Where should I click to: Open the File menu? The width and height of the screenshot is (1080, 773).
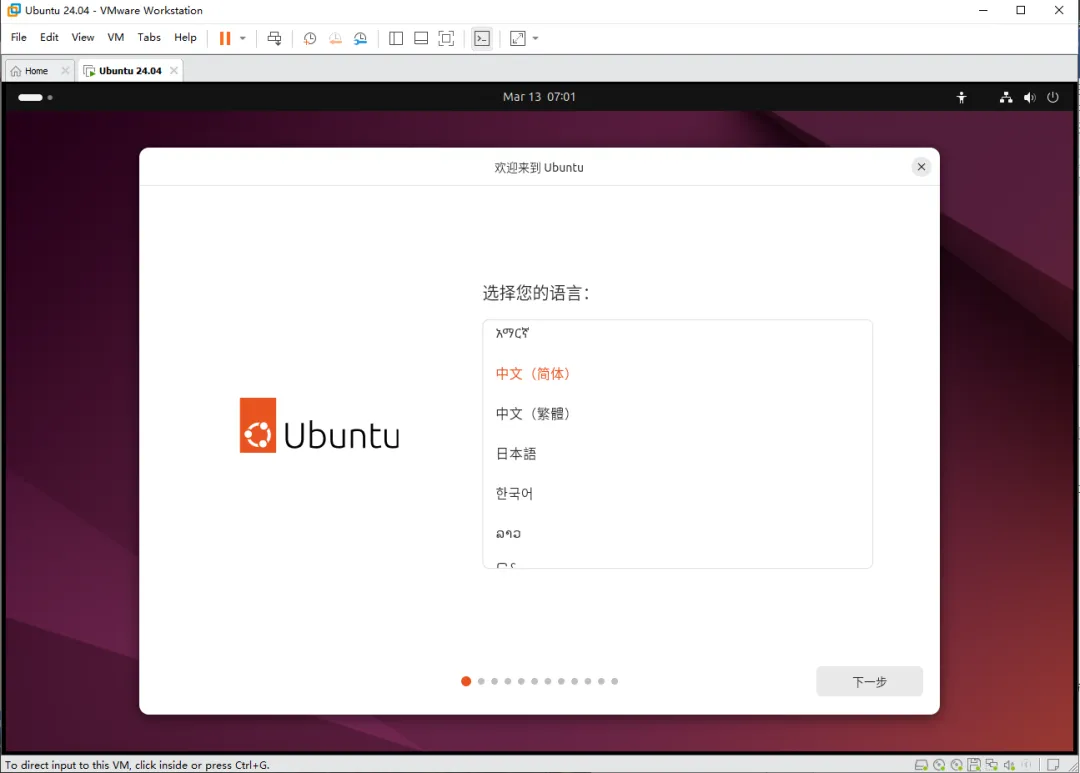point(19,37)
